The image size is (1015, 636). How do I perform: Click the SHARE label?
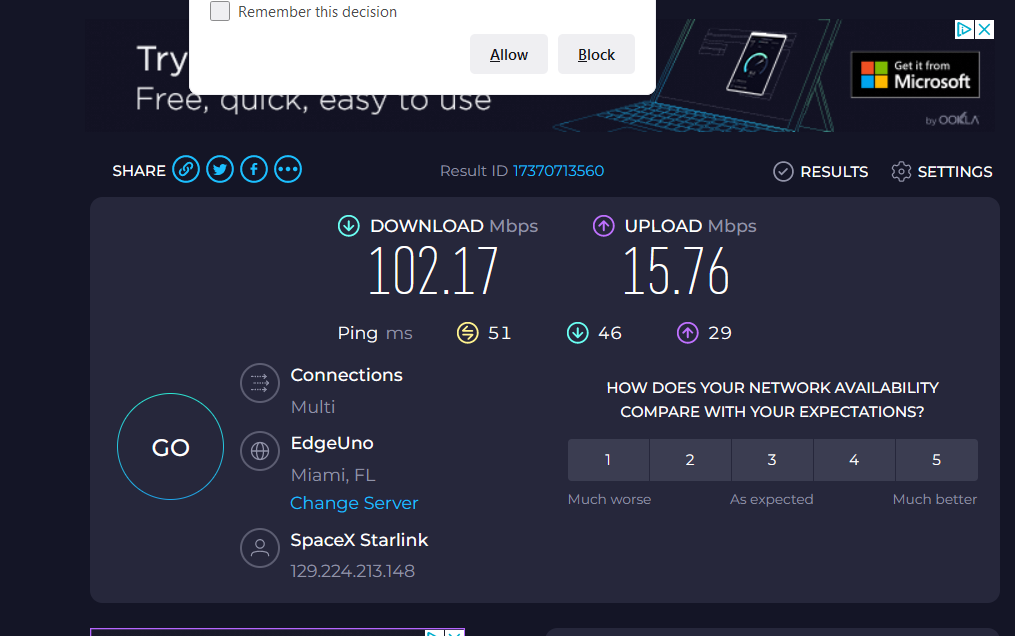(139, 171)
